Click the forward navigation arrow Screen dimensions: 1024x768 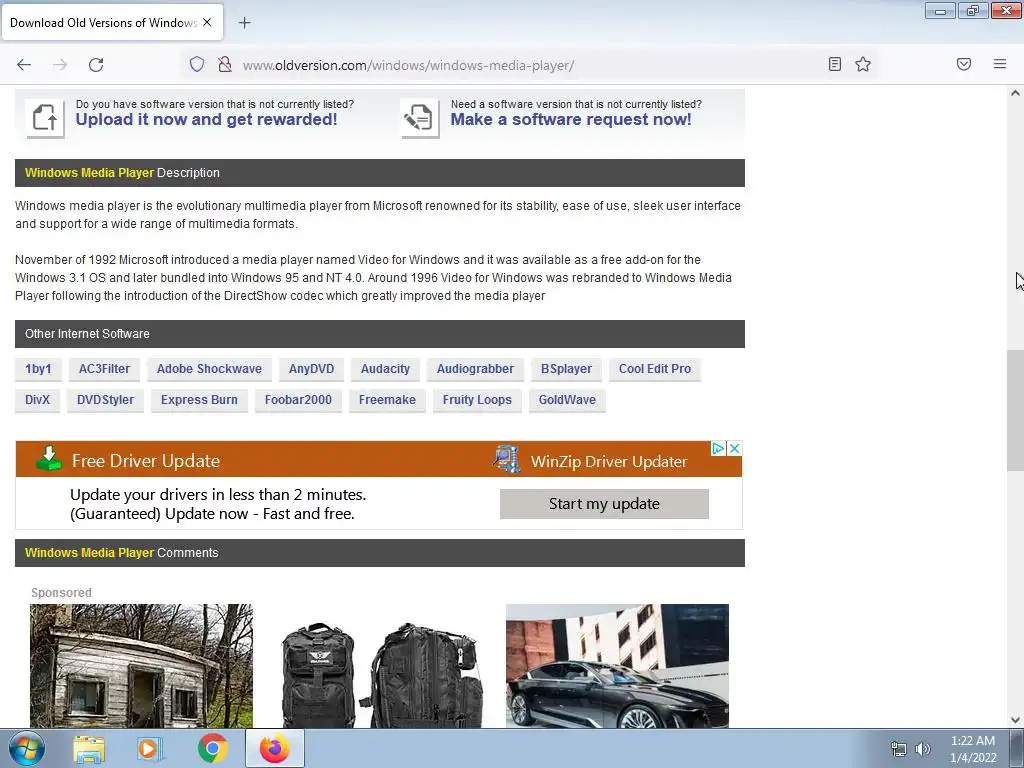(60, 65)
